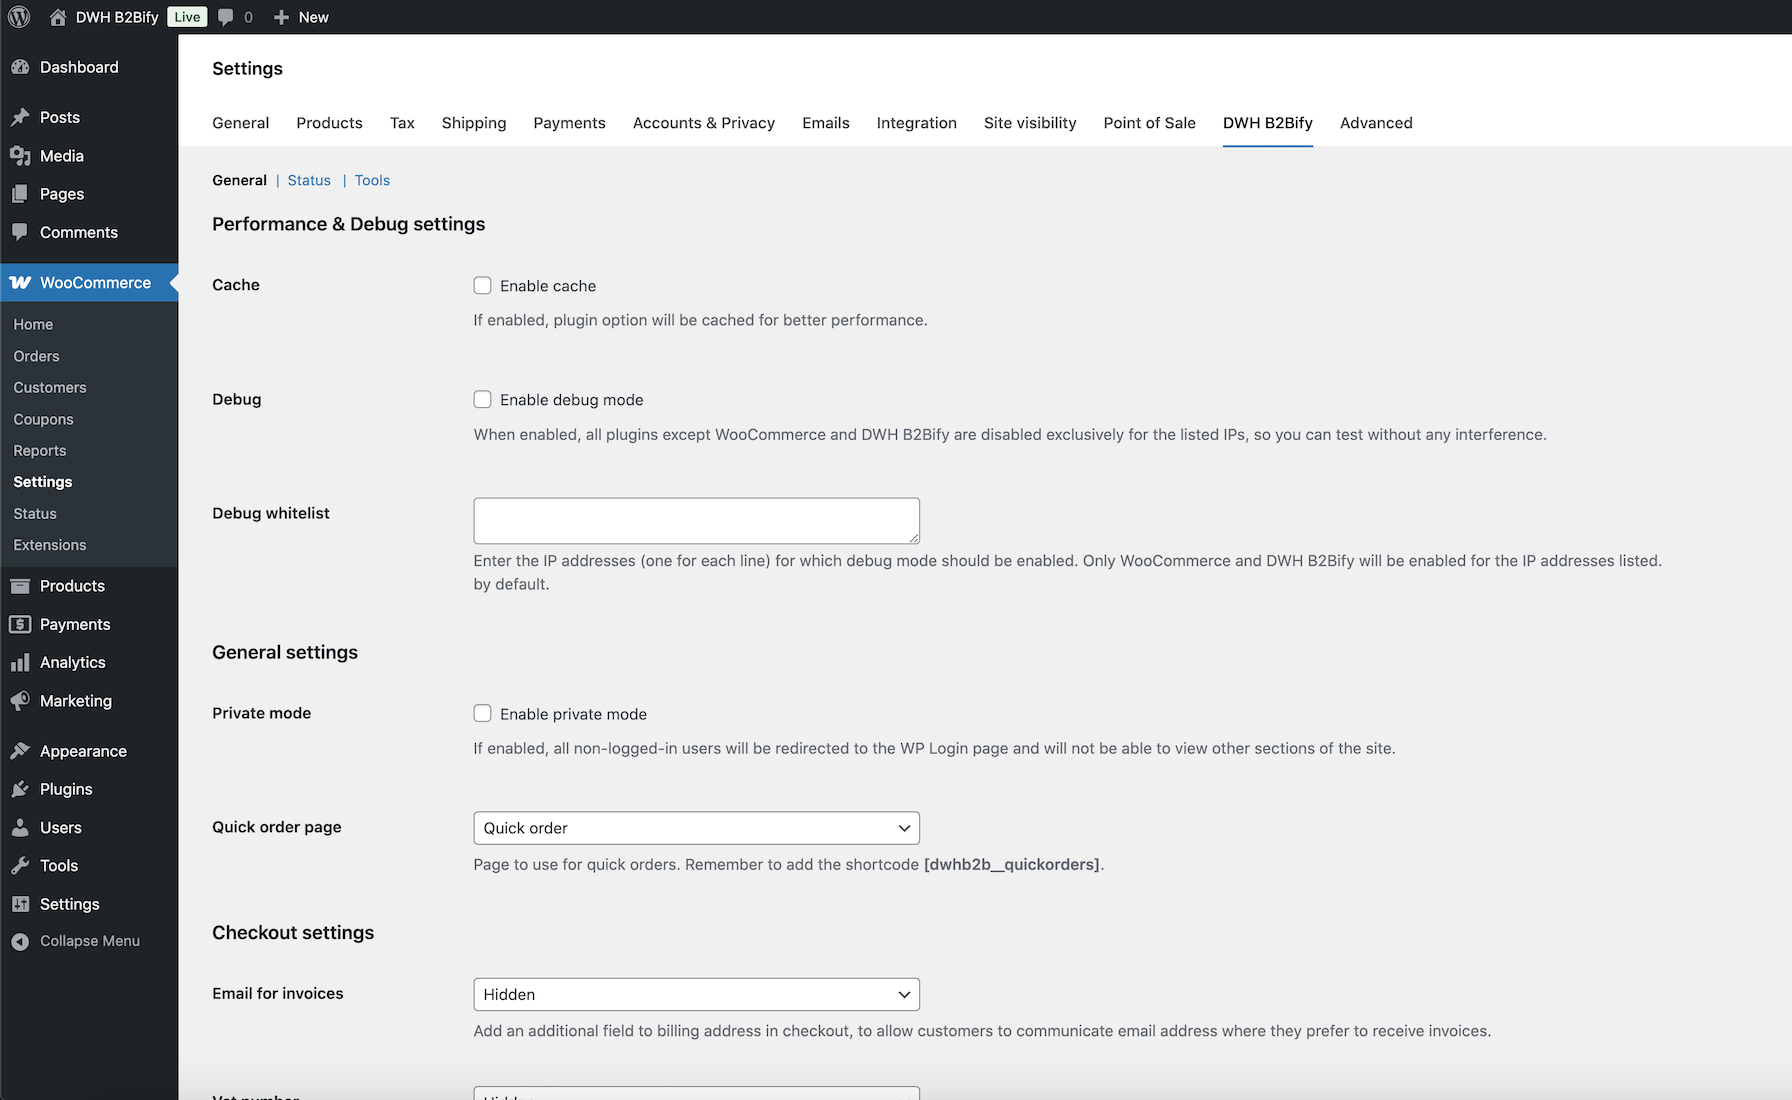The image size is (1792, 1100).
Task: Open WooCommerce Home submenu item
Action: click(x=33, y=324)
